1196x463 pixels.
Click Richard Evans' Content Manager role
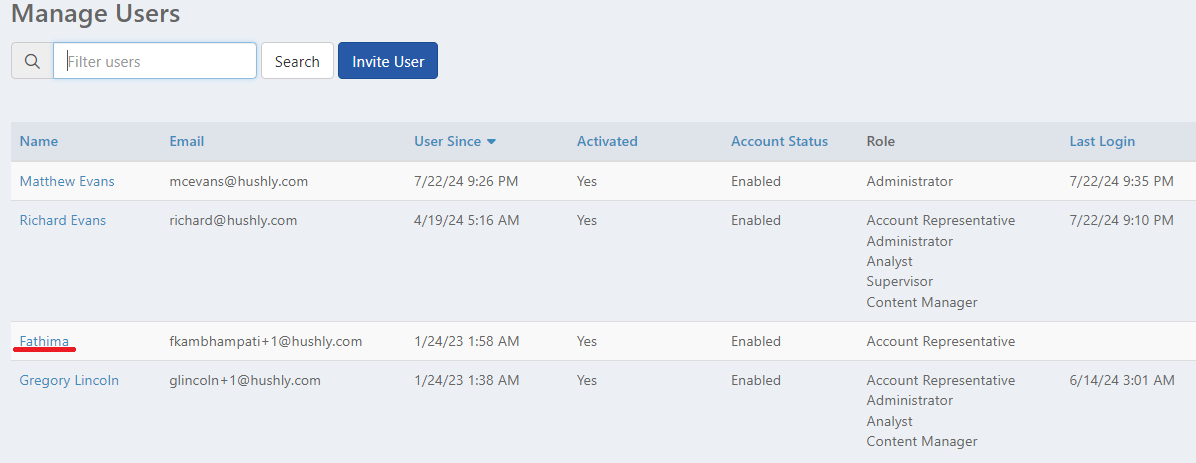coord(922,302)
